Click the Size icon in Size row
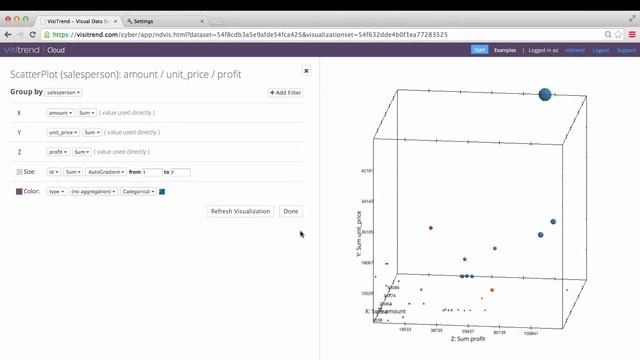The width and height of the screenshot is (640, 360). coord(19,172)
